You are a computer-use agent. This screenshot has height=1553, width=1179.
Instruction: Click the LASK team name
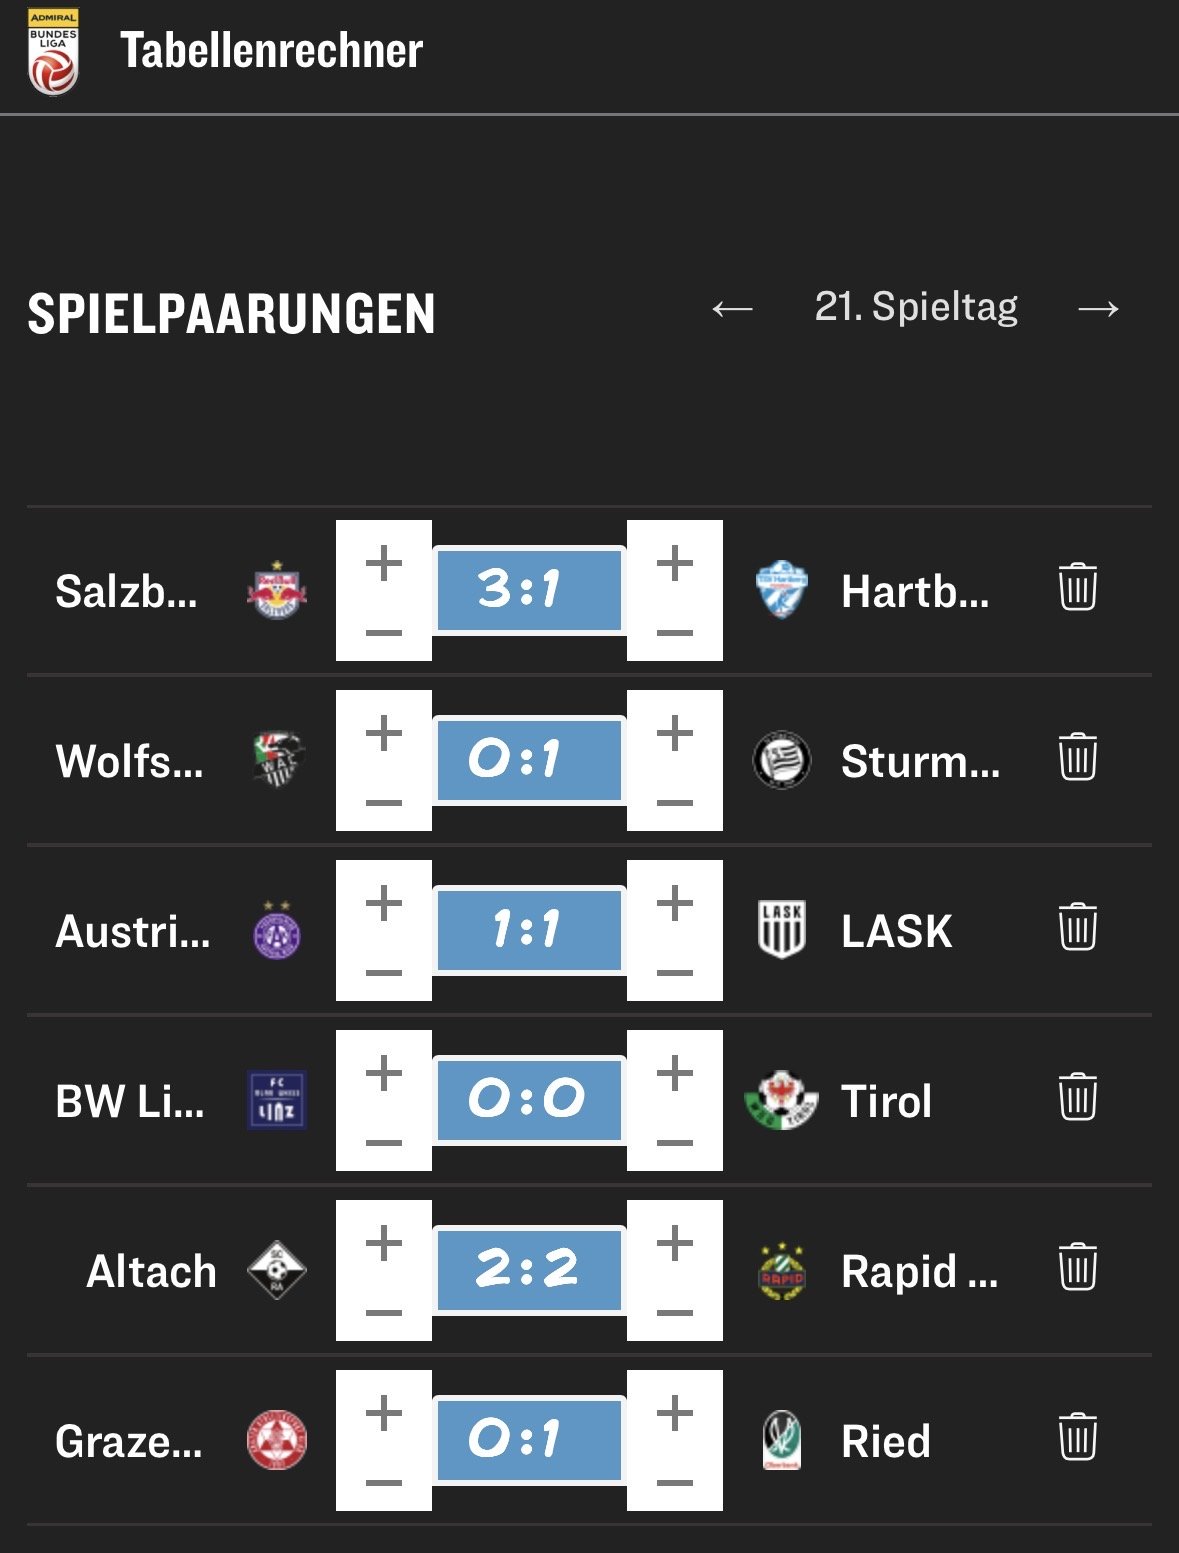click(x=896, y=931)
